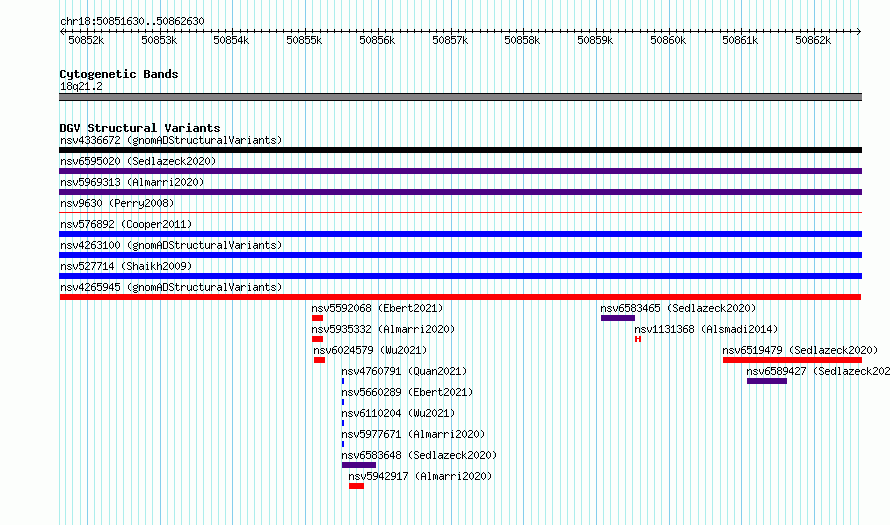Select nsv6110204 (Wu2021) label
This screenshot has width=890, height=525.
[398, 413]
